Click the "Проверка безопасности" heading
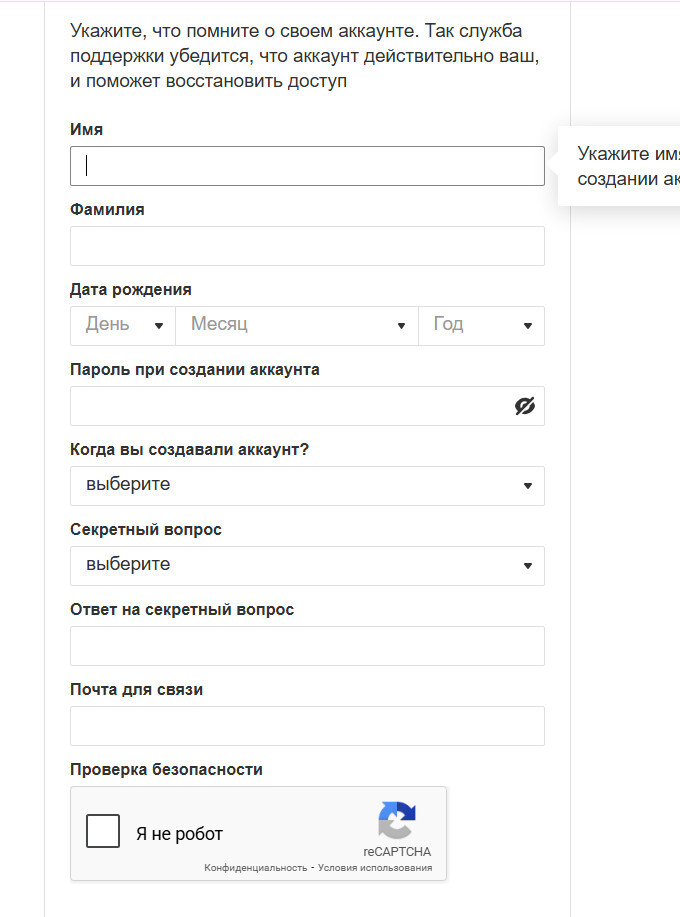 pos(166,770)
